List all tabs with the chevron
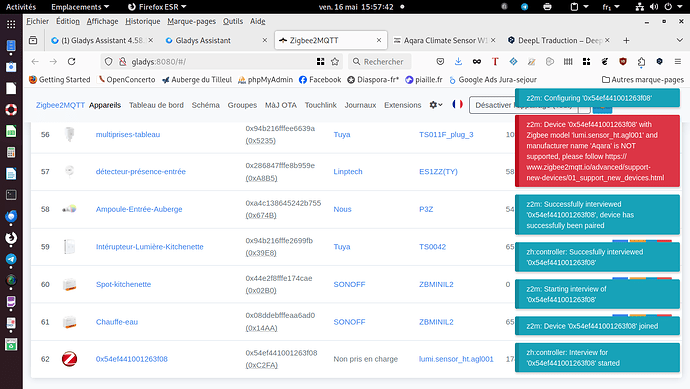The width and height of the screenshot is (690, 389). 679,40
